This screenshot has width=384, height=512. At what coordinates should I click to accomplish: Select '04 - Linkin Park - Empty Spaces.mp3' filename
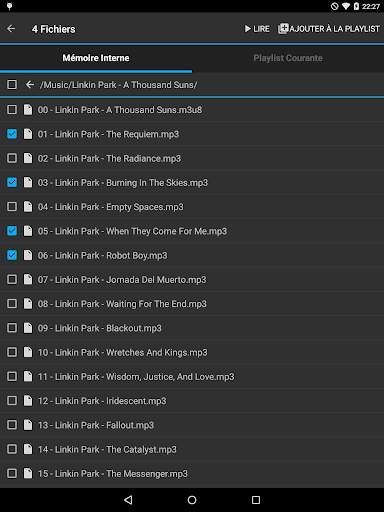pos(111,207)
